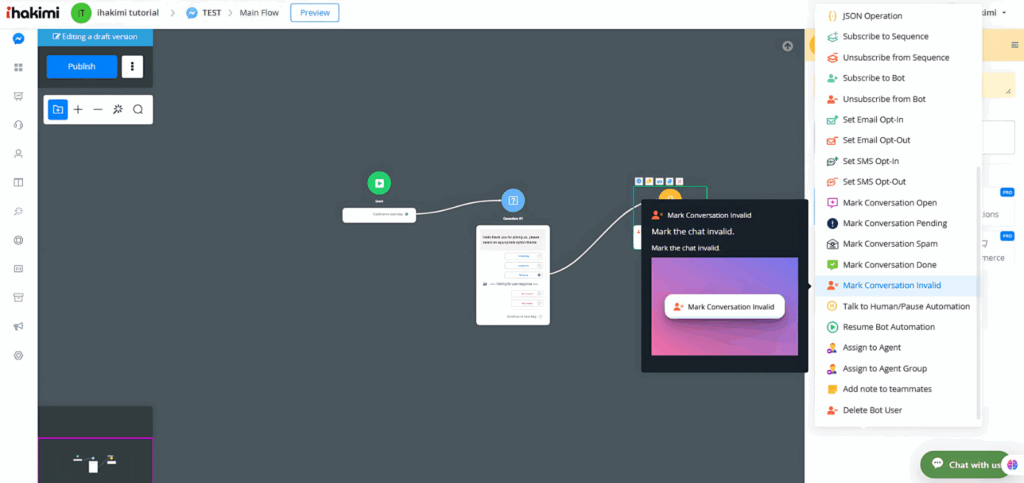
Task: Click the zoom in plus icon
Action: coord(78,109)
